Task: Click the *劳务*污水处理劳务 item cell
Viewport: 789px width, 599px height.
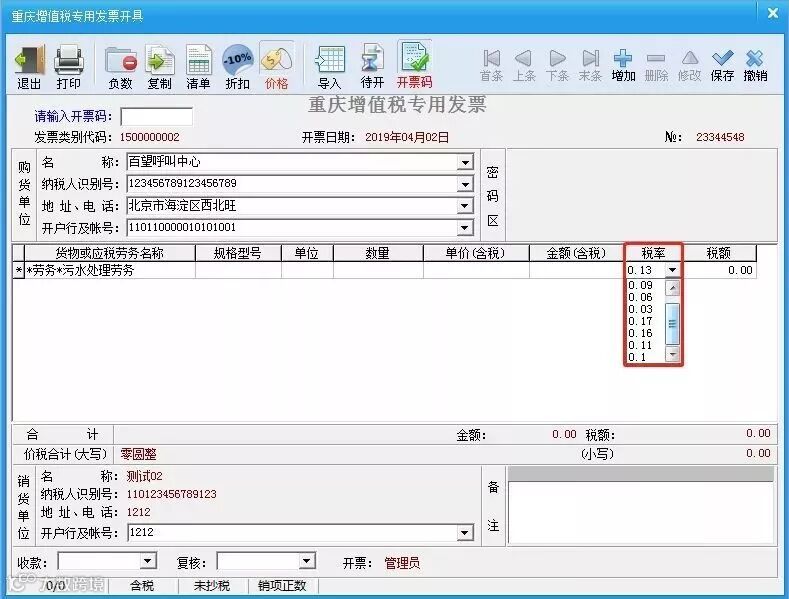Action: tap(110, 270)
